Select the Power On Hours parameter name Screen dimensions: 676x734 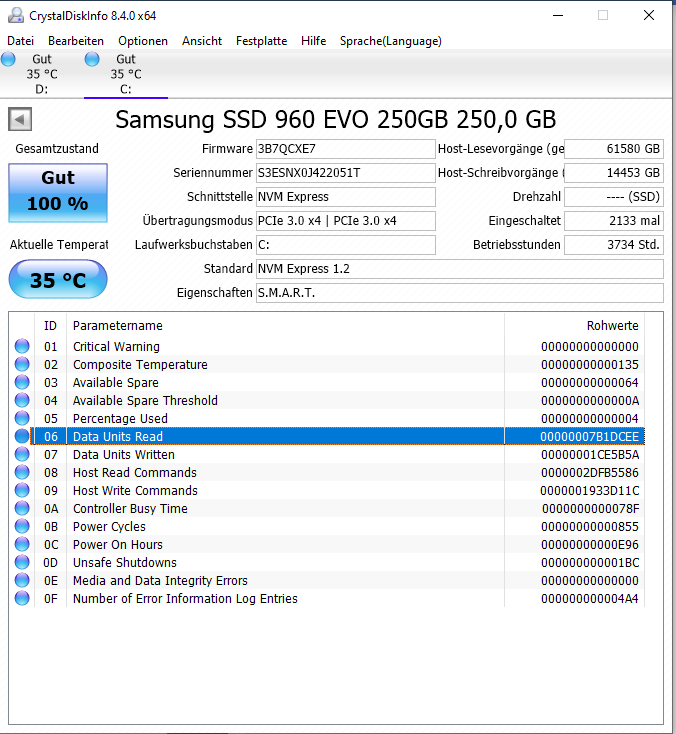pos(118,544)
